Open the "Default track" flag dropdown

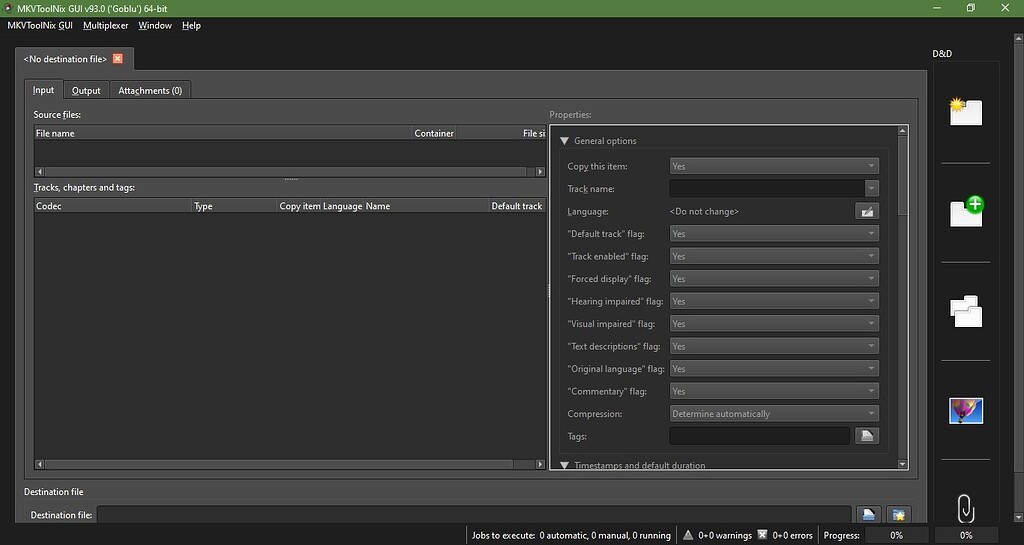tap(774, 234)
